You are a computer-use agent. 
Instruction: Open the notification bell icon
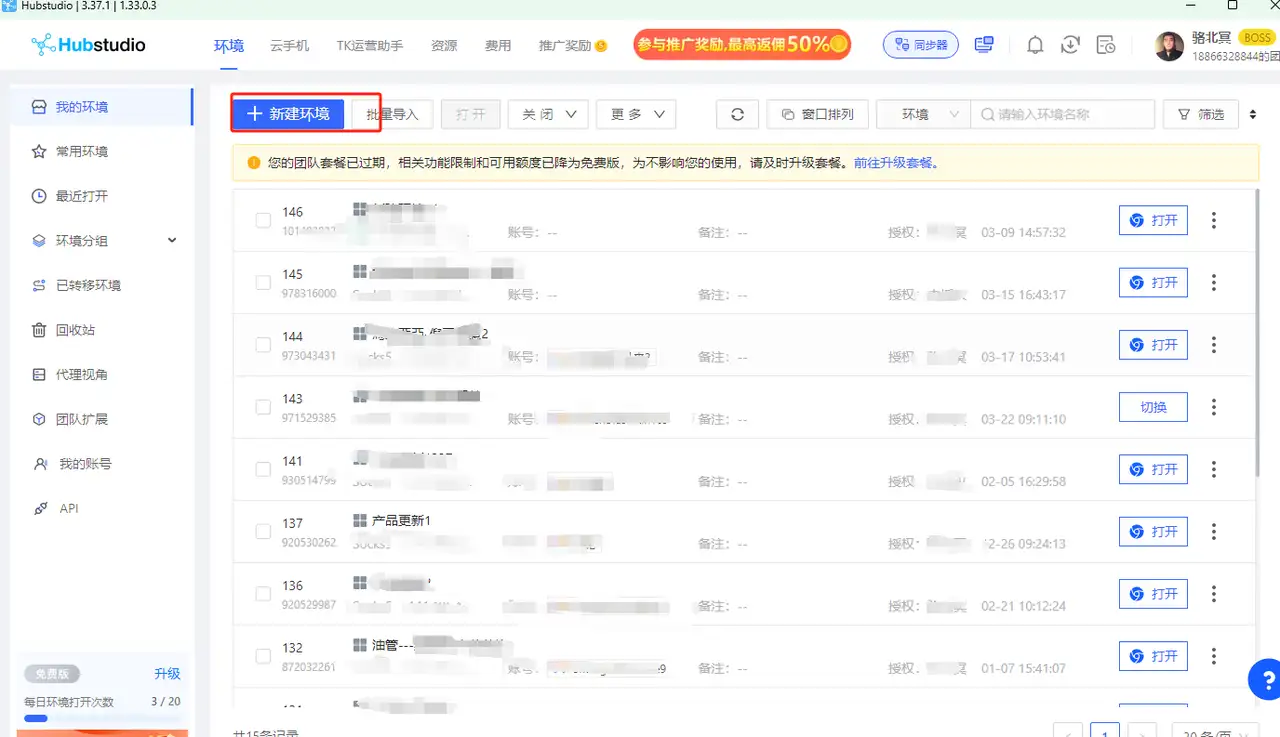coord(1035,45)
